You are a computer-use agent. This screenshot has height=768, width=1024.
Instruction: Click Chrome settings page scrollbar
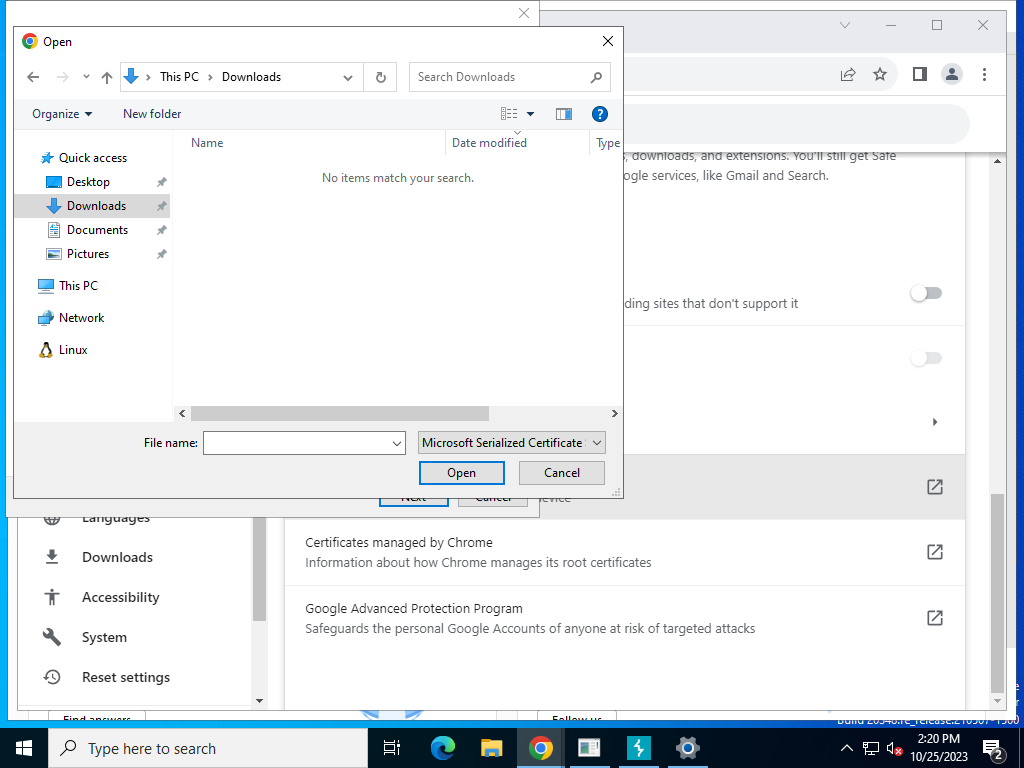click(x=997, y=592)
